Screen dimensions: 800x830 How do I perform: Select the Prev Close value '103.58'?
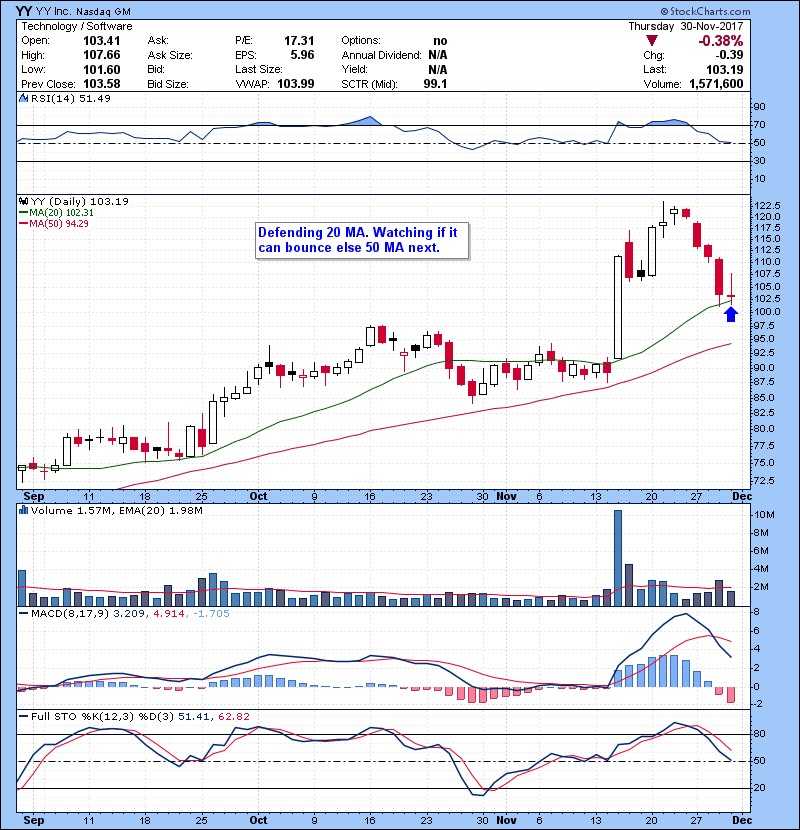(x=102, y=84)
